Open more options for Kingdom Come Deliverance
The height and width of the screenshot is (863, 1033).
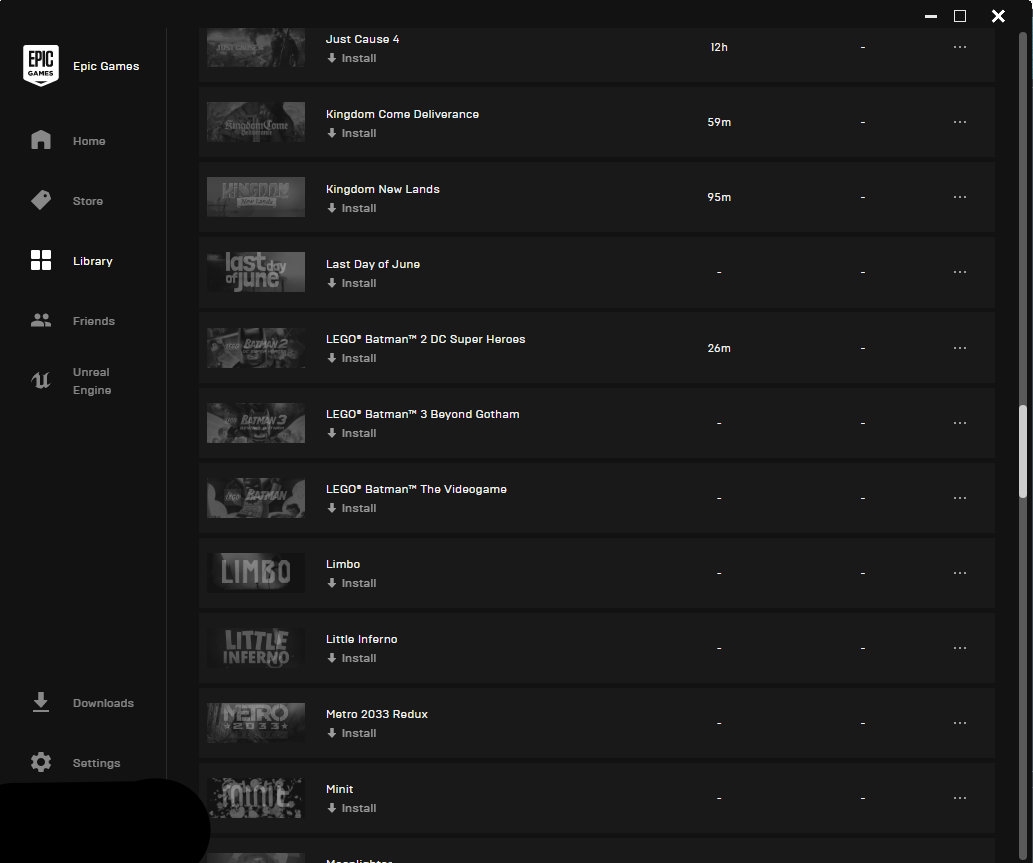point(960,122)
